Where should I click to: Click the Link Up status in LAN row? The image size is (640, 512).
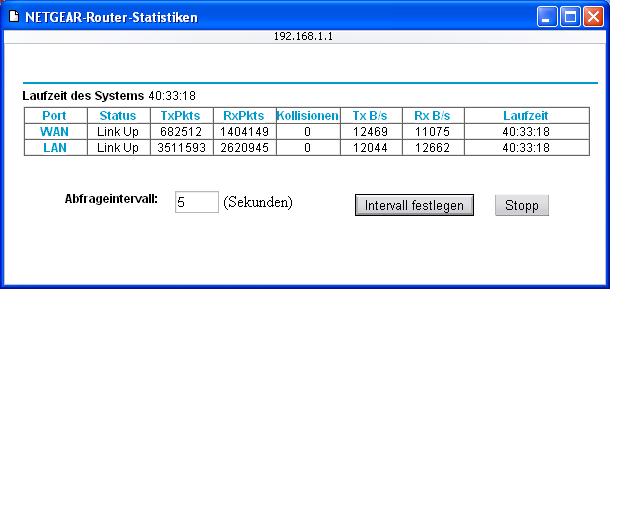click(x=118, y=148)
